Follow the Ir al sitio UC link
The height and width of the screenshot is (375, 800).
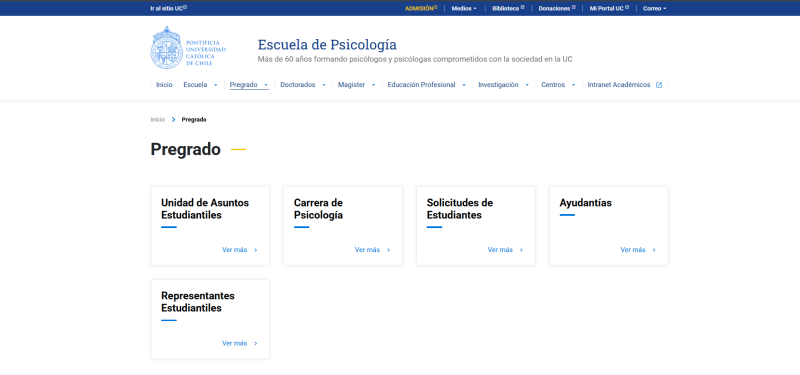pos(166,9)
